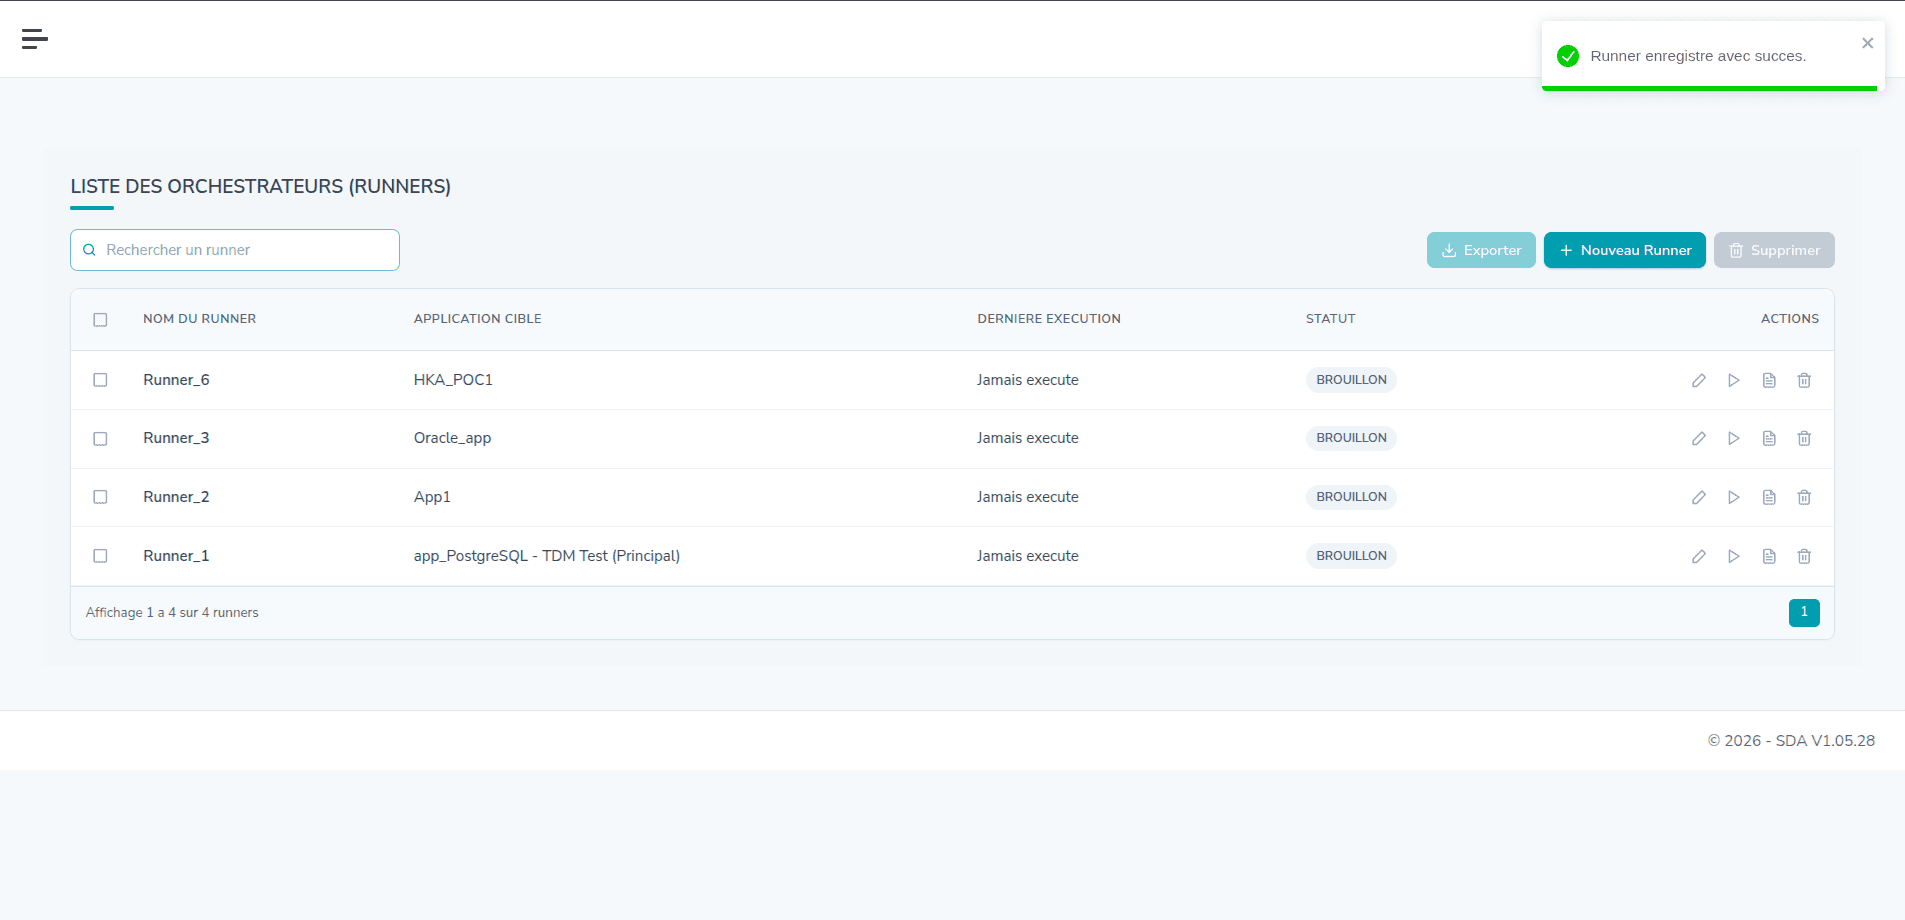The image size is (1905, 920).
Task: Edit Runner_6 with the pencil icon
Action: pyautogui.click(x=1699, y=380)
